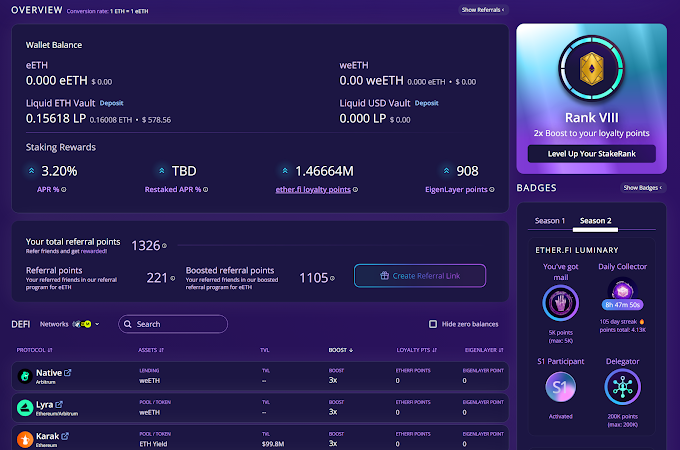Switch to Season 2 badges tab

(x=595, y=221)
